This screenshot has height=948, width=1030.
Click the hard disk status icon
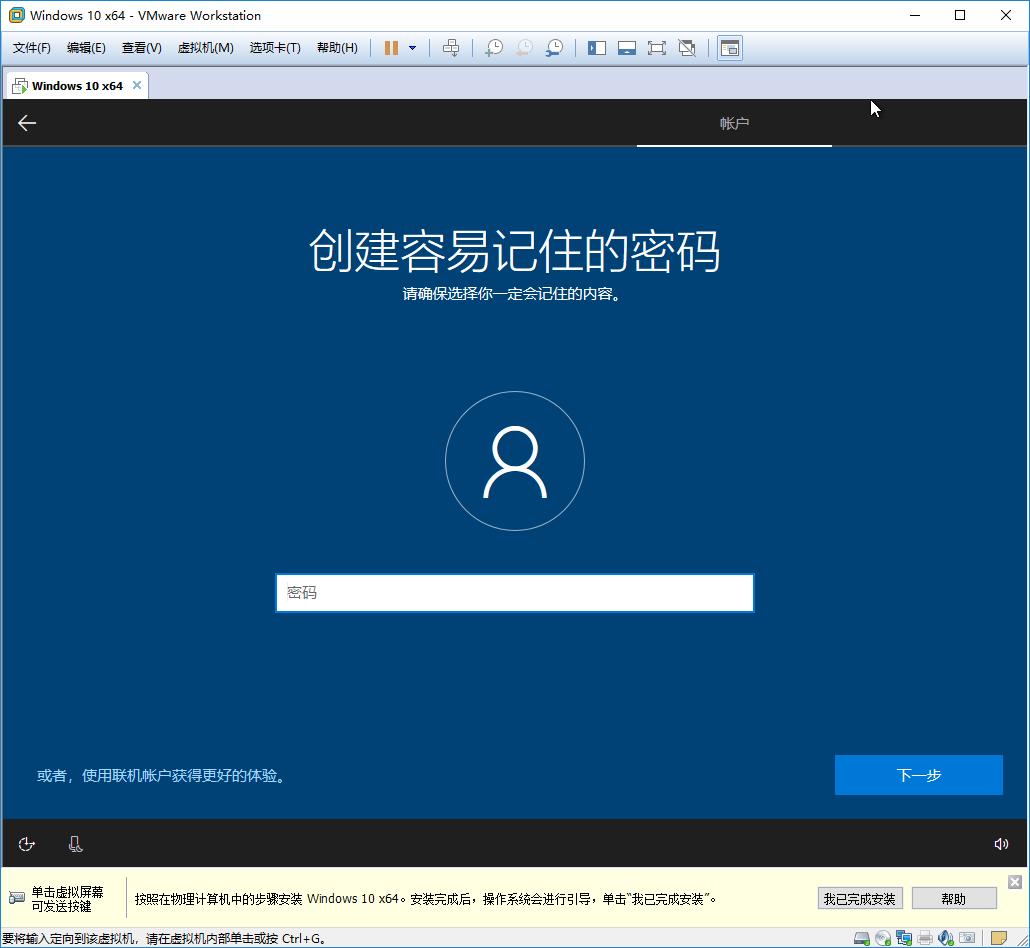pyautogui.click(x=861, y=938)
